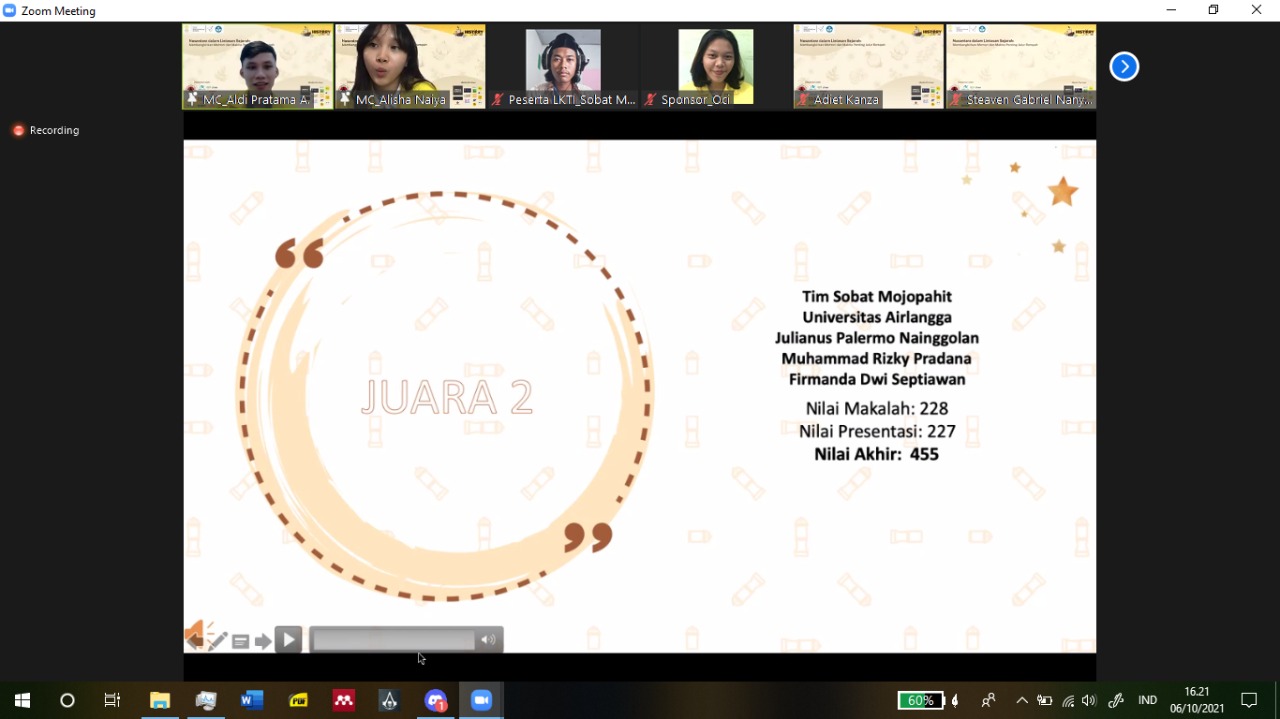The image size is (1280, 719).
Task: Open the notification action center
Action: coord(1248,700)
